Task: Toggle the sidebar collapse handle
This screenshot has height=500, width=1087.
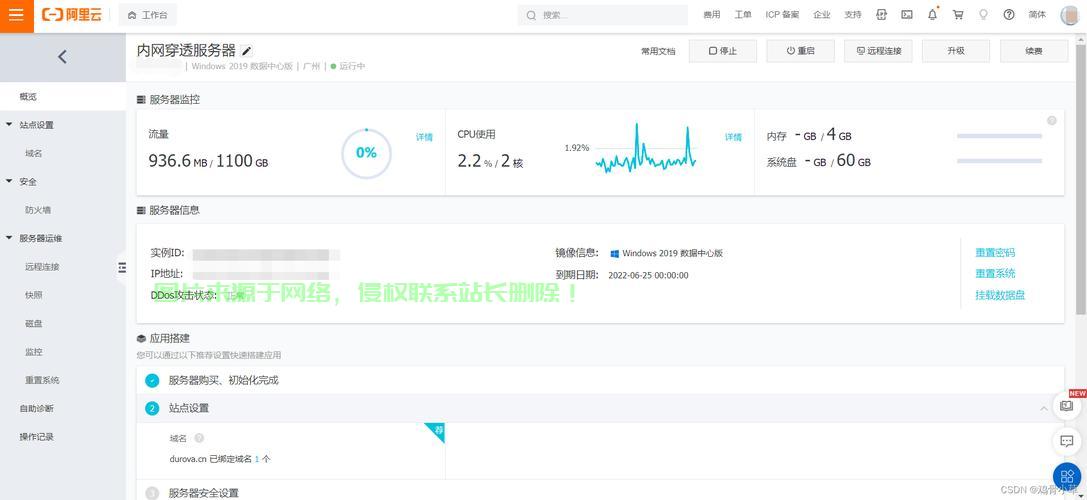Action: [x=122, y=268]
